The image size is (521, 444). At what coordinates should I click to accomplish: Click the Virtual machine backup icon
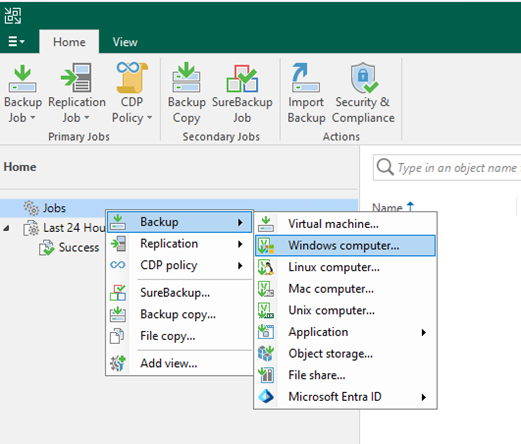pyautogui.click(x=266, y=224)
